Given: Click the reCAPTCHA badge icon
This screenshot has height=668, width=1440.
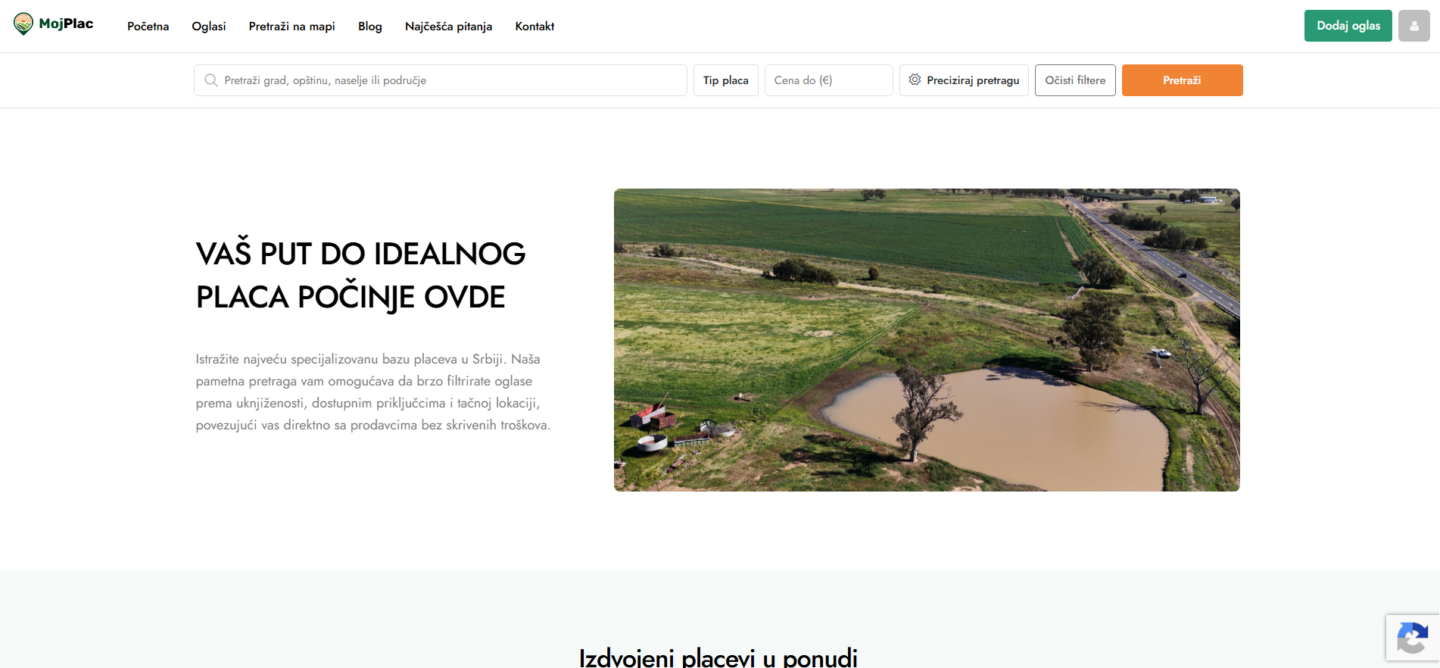Looking at the screenshot, I should point(1412,638).
